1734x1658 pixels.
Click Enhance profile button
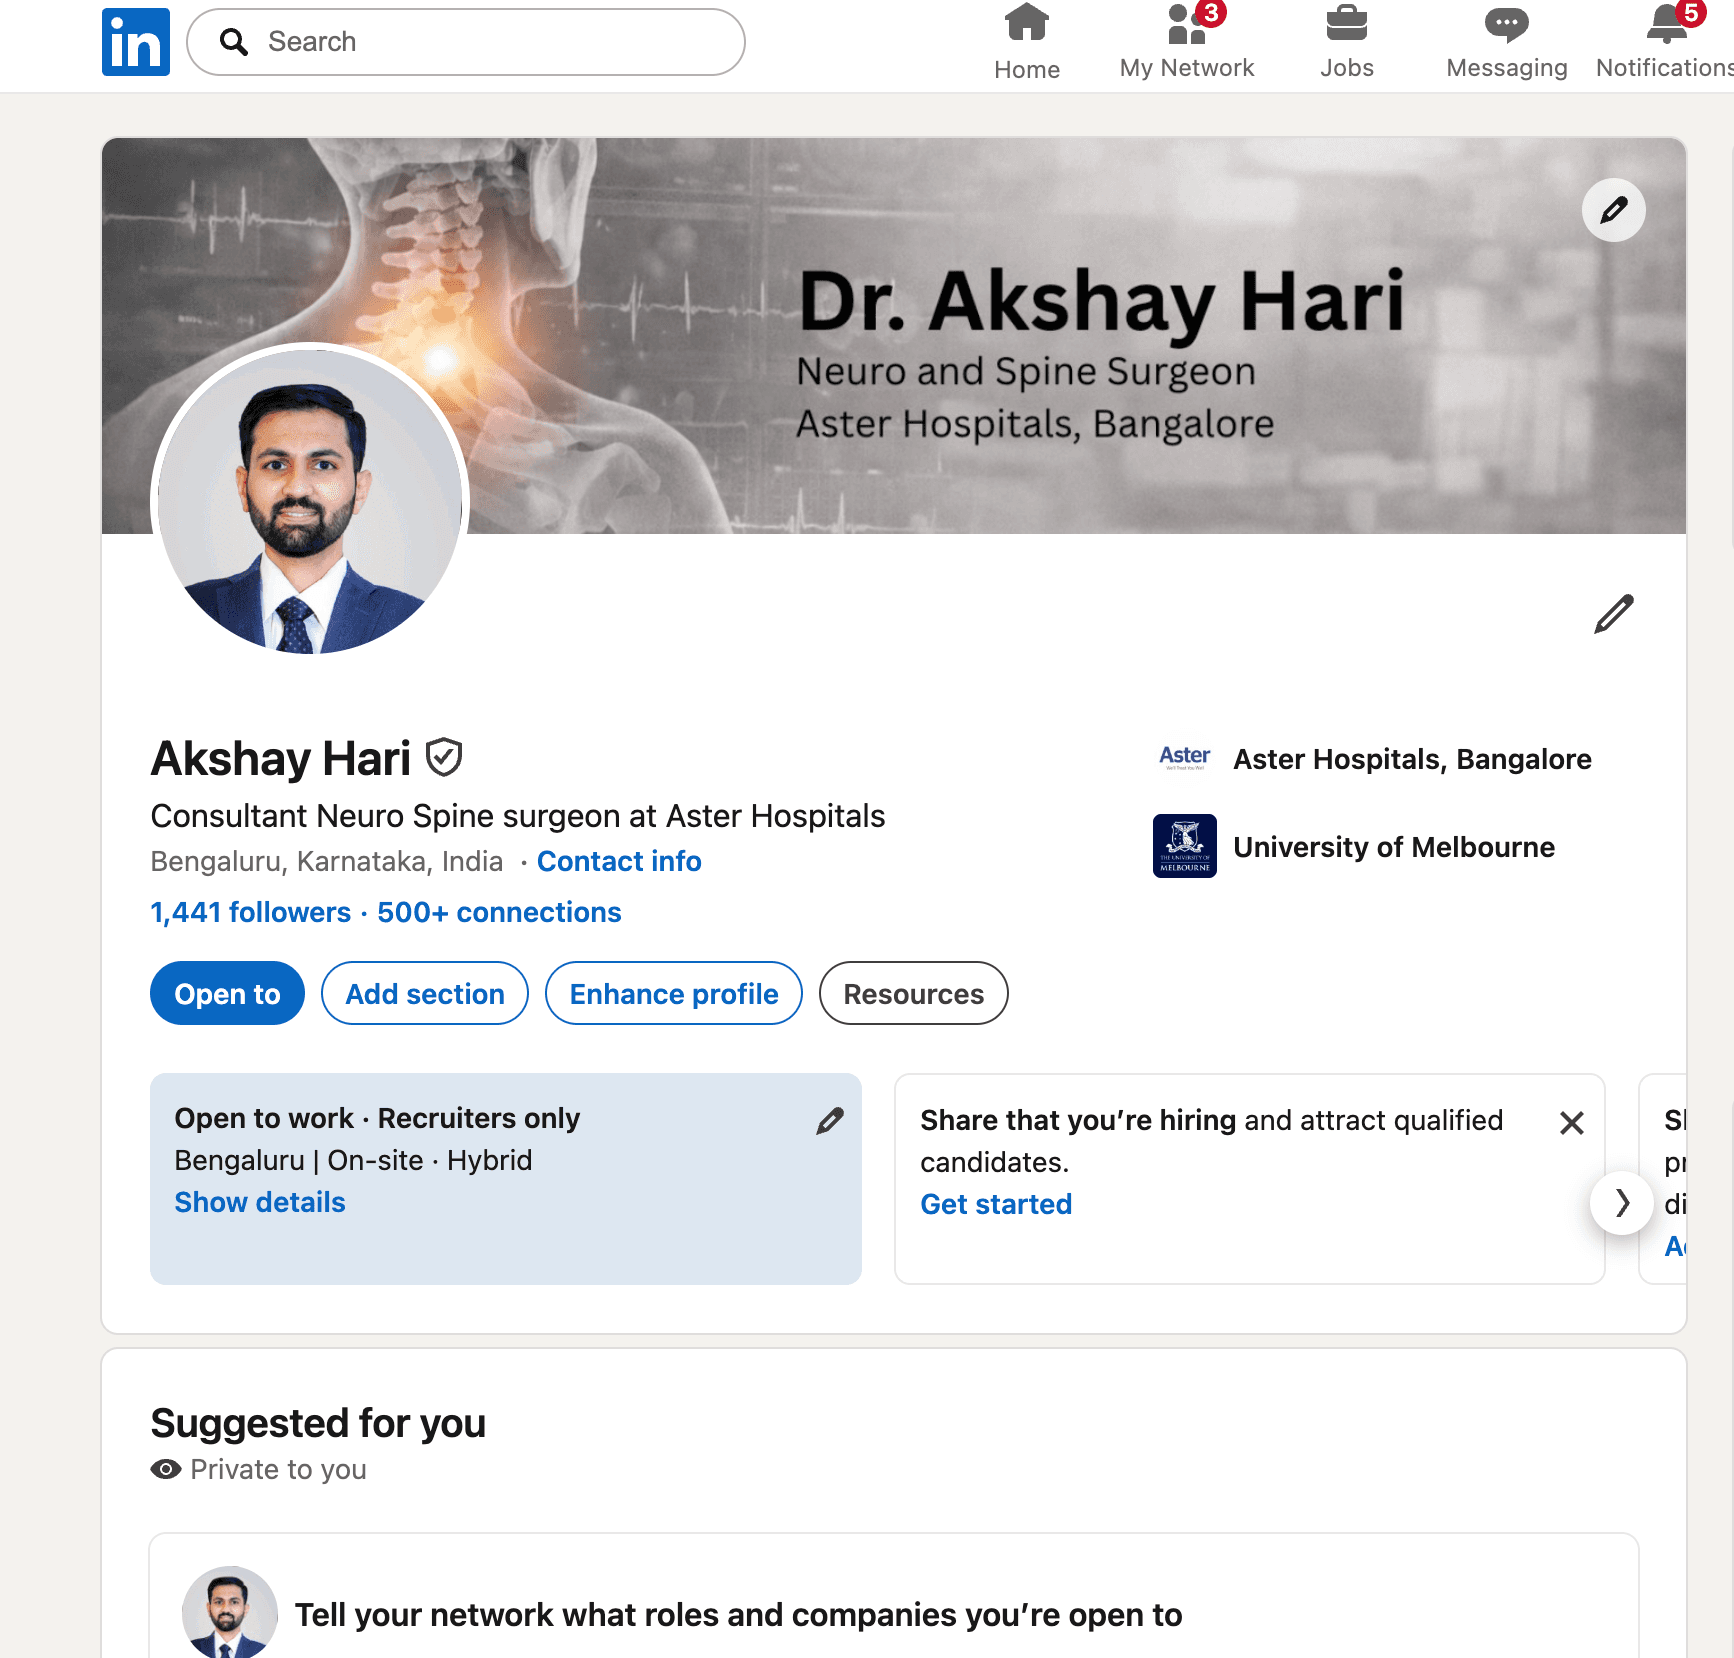pos(674,993)
